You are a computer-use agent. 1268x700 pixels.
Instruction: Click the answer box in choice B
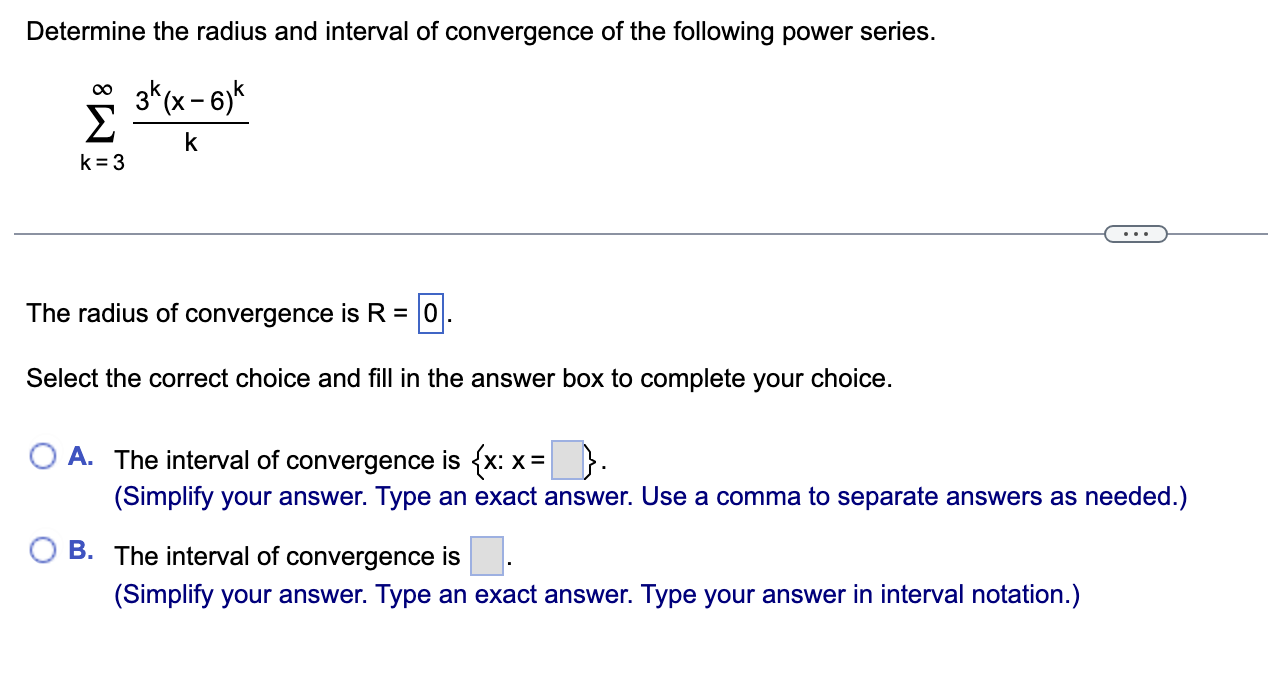click(x=486, y=558)
